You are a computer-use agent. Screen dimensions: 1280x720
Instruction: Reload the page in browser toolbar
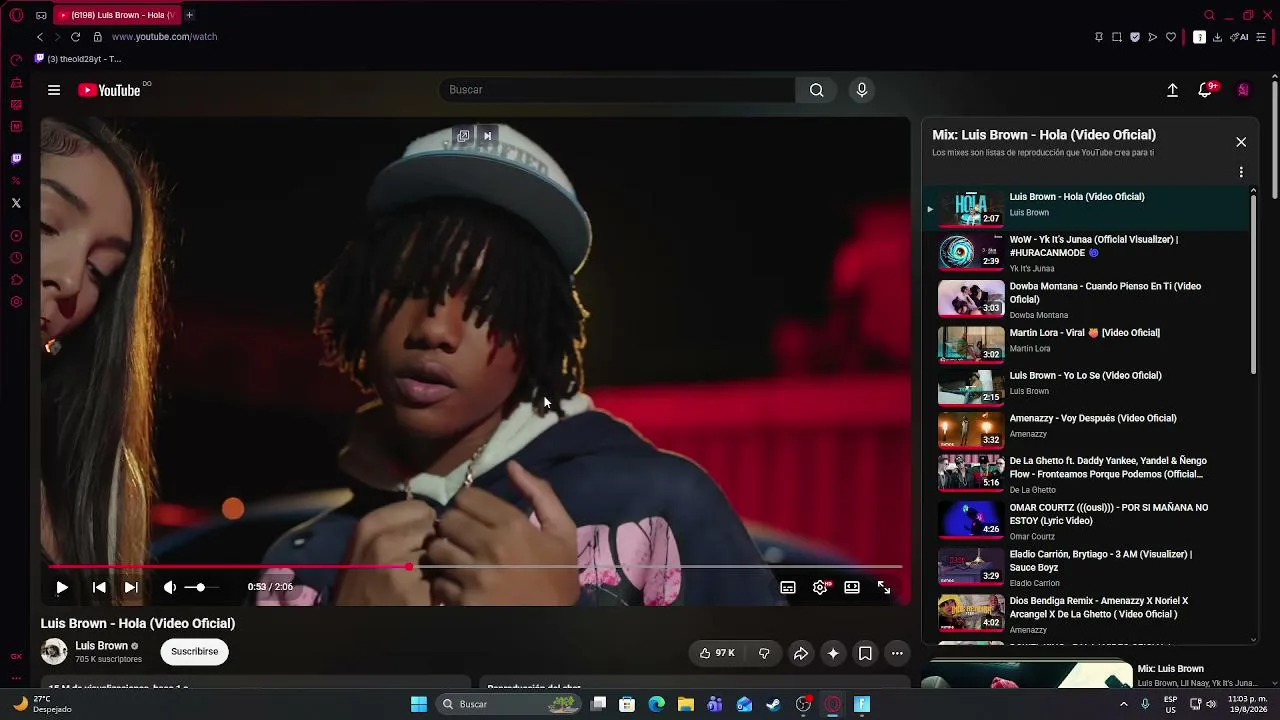click(x=75, y=37)
